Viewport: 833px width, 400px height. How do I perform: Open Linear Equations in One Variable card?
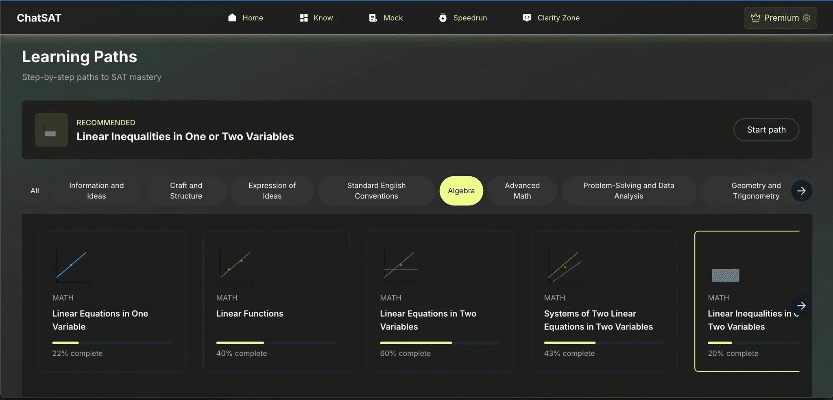click(x=112, y=301)
